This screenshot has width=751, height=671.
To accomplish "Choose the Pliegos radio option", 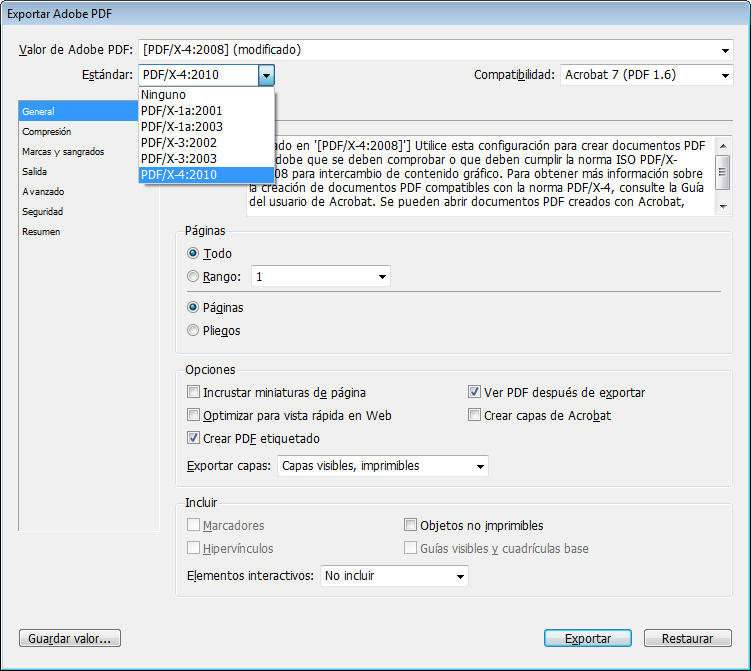I will click(193, 330).
